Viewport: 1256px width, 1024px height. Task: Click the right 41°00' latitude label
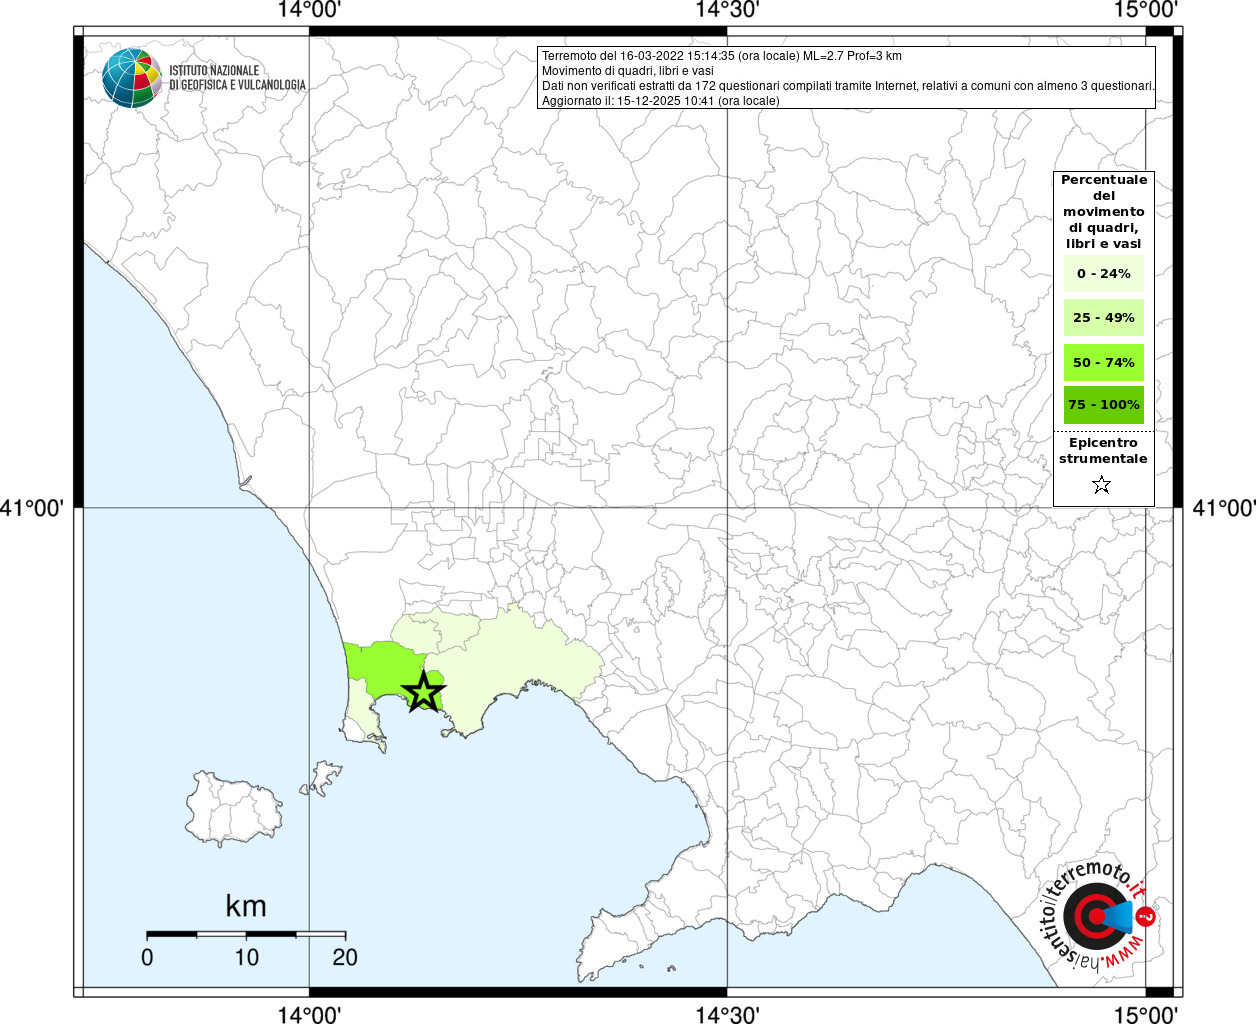pos(1224,508)
